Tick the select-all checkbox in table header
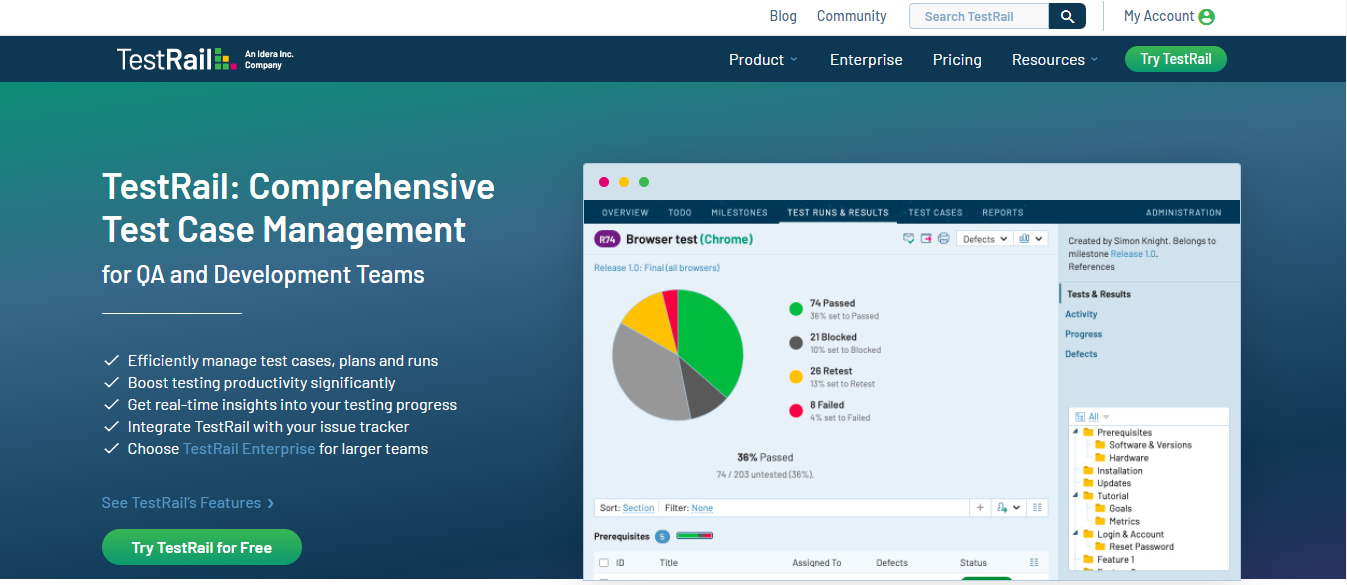This screenshot has height=585, width=1347. 603,563
